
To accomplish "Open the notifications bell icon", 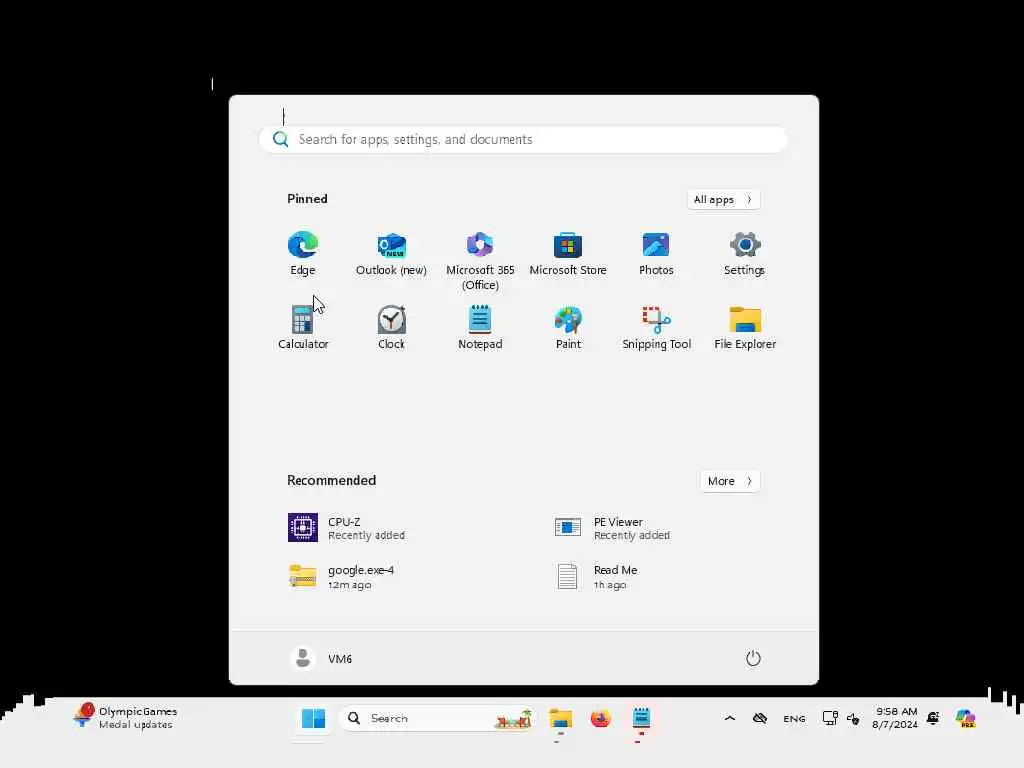I will [x=933, y=718].
